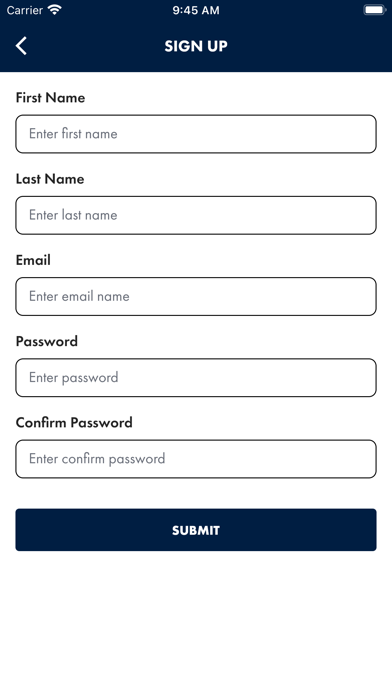
Task: Click the Confirm Password label
Action: (x=74, y=423)
